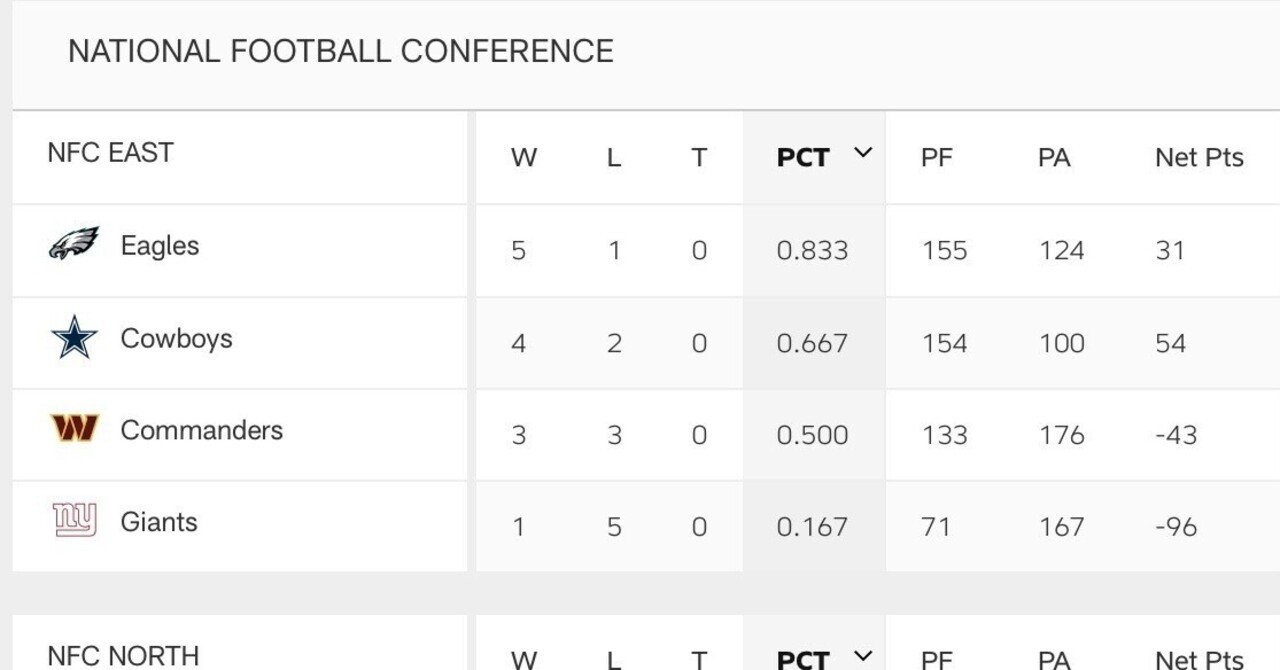1280x670 pixels.
Task: Sort NFC East by PF column
Action: click(x=937, y=158)
